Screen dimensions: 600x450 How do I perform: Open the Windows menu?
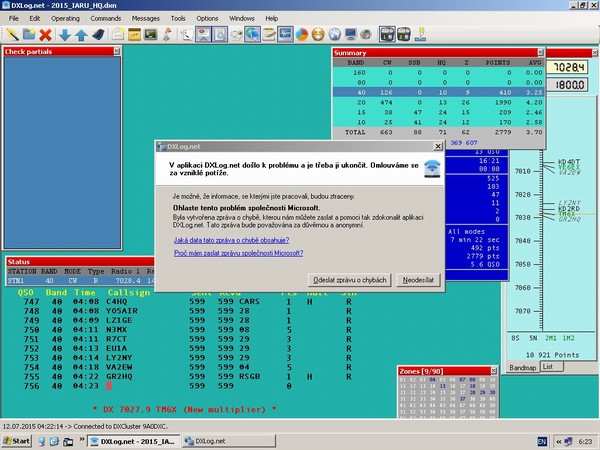tap(241, 18)
